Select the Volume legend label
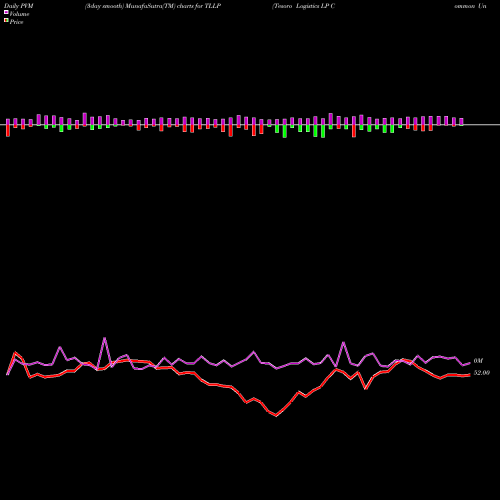The height and width of the screenshot is (500, 500). (19, 14)
